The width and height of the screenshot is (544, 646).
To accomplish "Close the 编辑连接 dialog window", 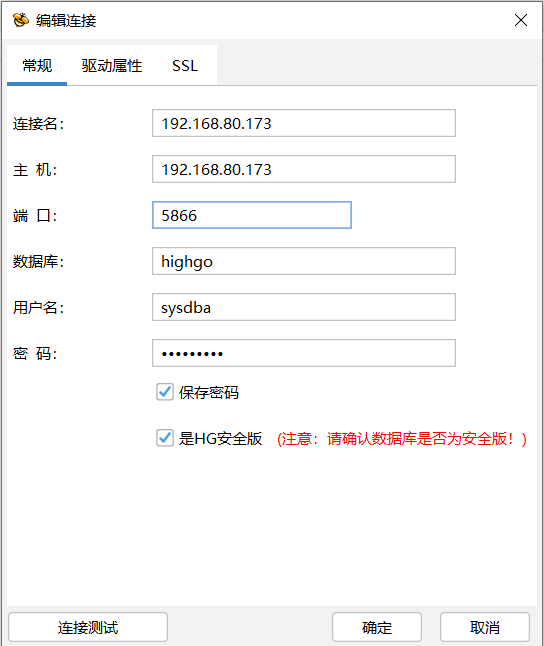I will click(x=521, y=20).
